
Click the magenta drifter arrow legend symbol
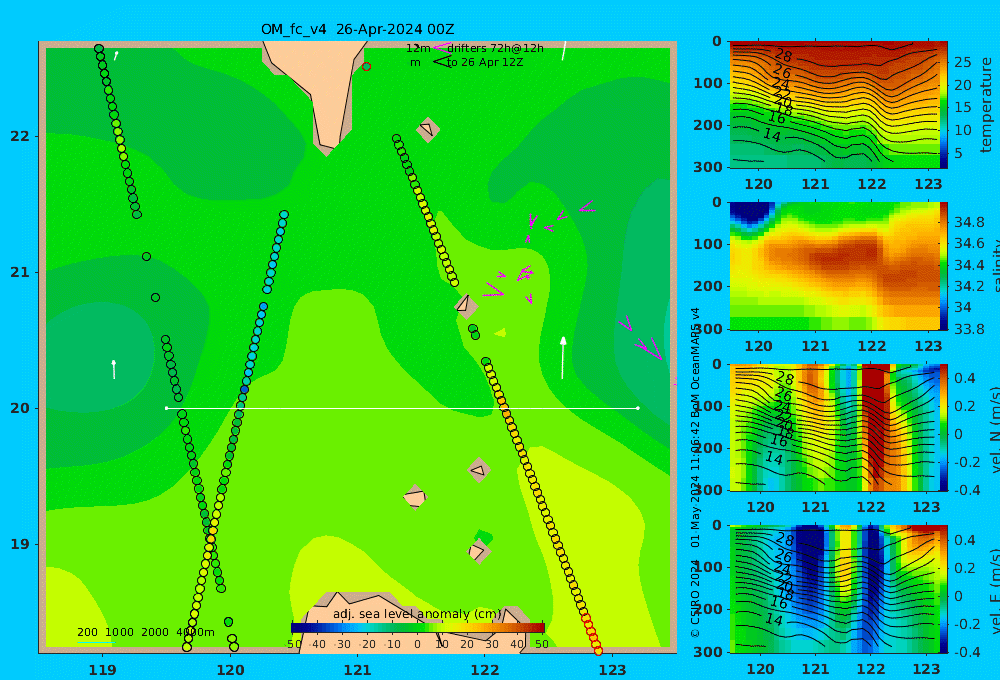(x=441, y=48)
